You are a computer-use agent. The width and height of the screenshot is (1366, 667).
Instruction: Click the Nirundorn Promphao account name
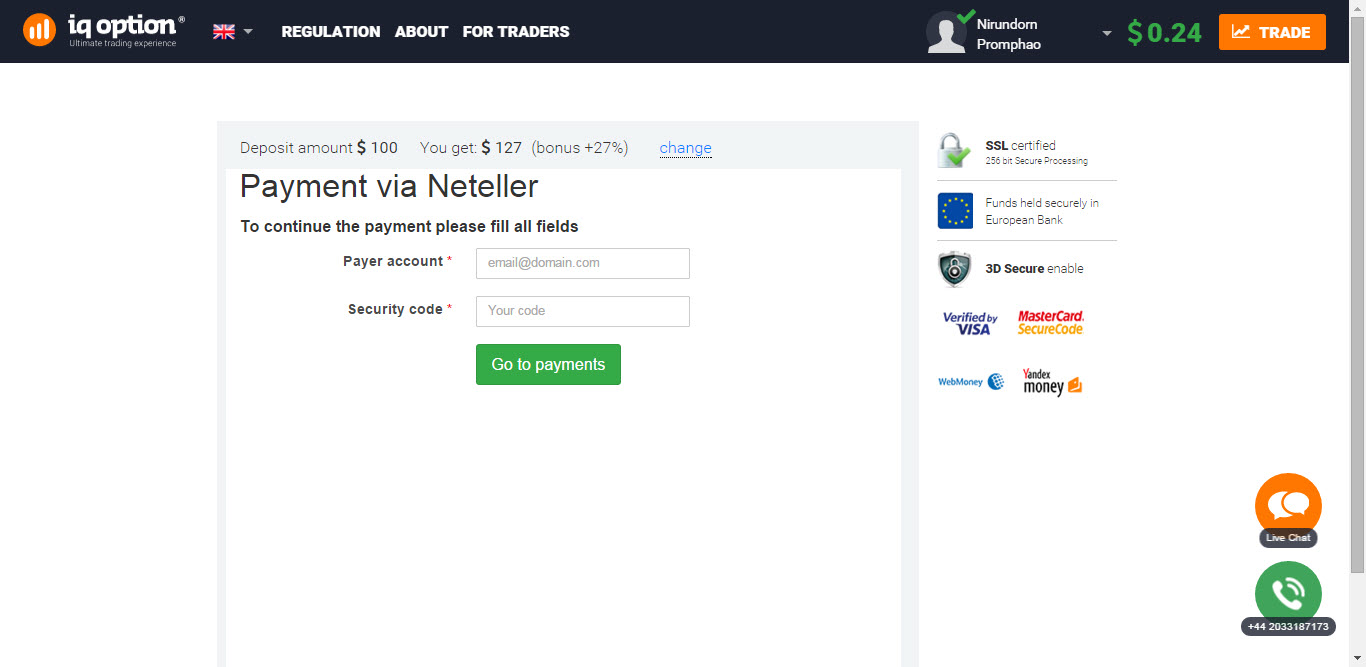[1008, 34]
